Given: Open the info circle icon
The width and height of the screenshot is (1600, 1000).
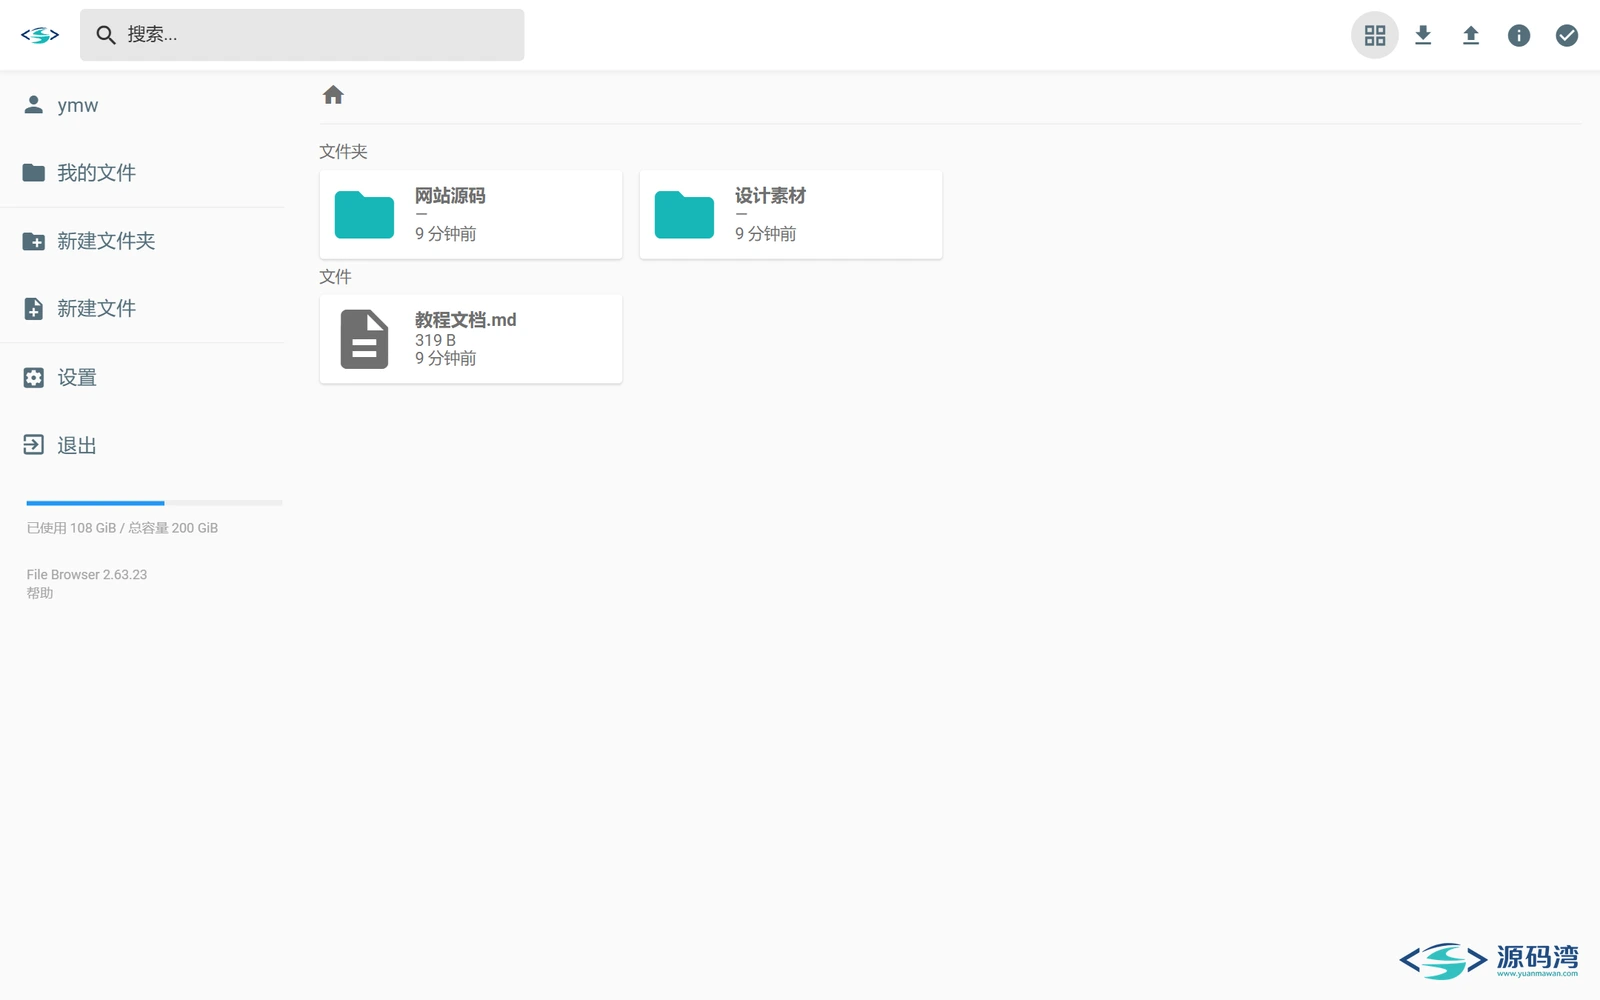Looking at the screenshot, I should click(x=1519, y=35).
